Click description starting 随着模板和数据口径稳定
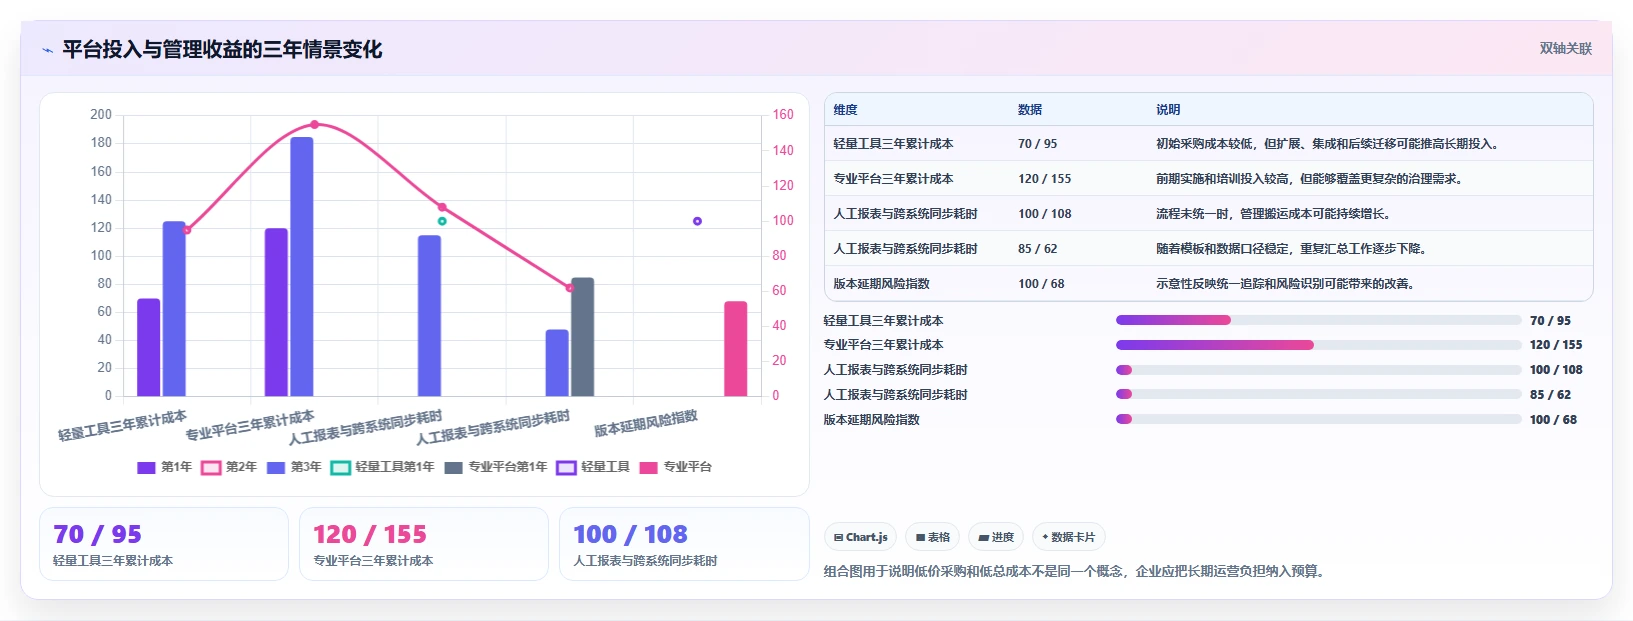 [x=1293, y=249]
